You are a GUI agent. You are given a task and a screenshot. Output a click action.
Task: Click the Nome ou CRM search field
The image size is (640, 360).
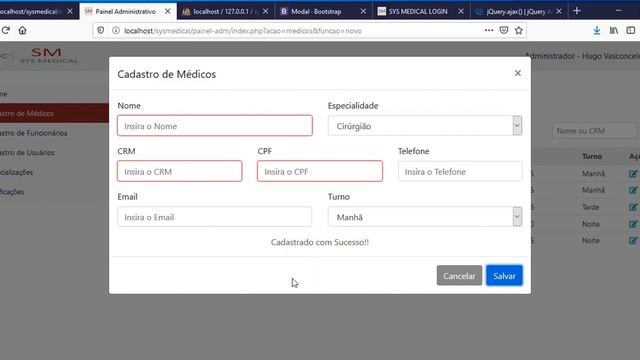coord(594,131)
